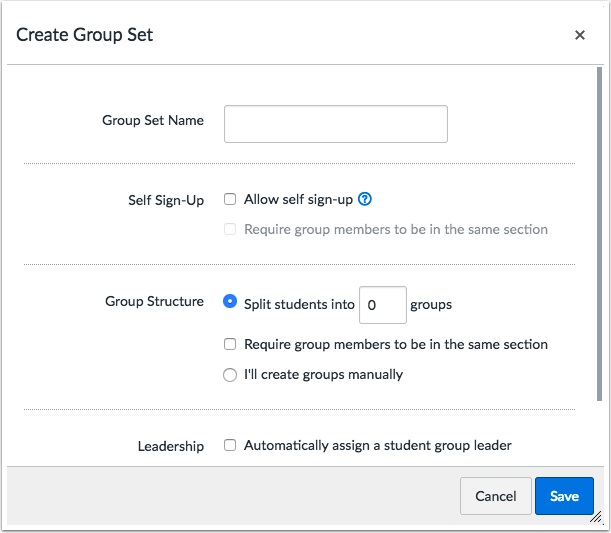Enable the Allow self sign-up checkbox
The width and height of the screenshot is (611, 533).
(230, 199)
